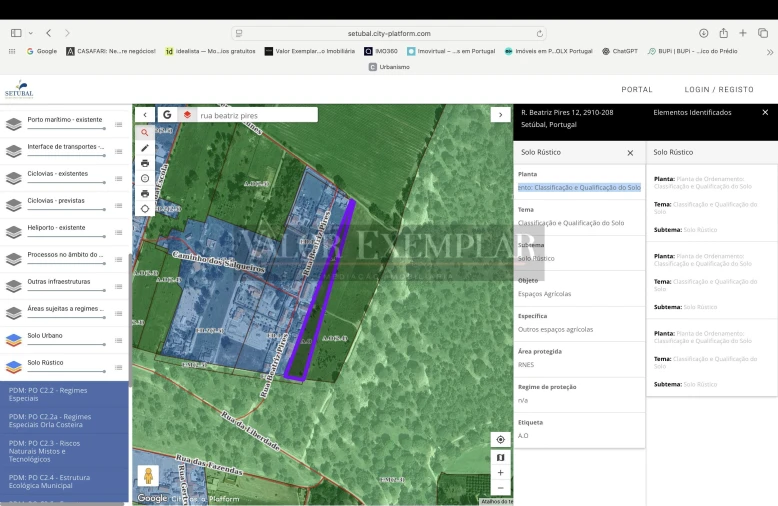Click the rua beatriz pires search field
778x506 pixels.
[256, 115]
